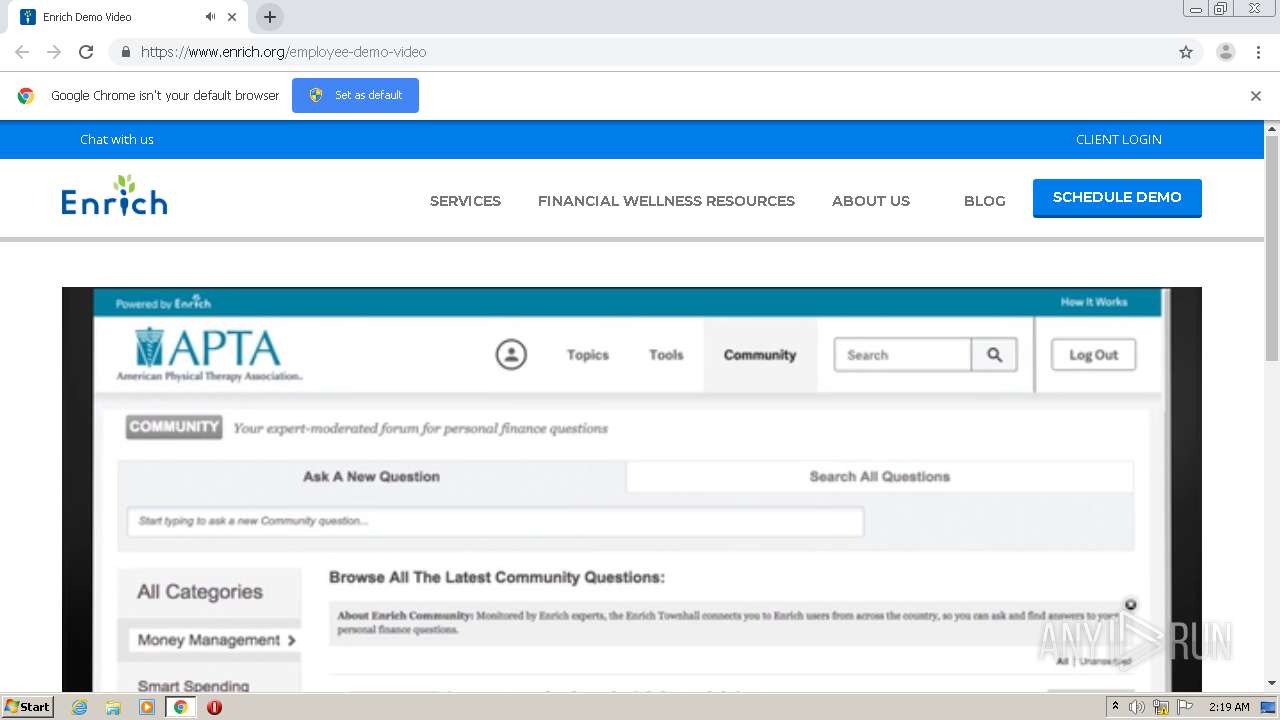Click COMMUNITY badge label in video
This screenshot has width=1280, height=720.
(174, 427)
